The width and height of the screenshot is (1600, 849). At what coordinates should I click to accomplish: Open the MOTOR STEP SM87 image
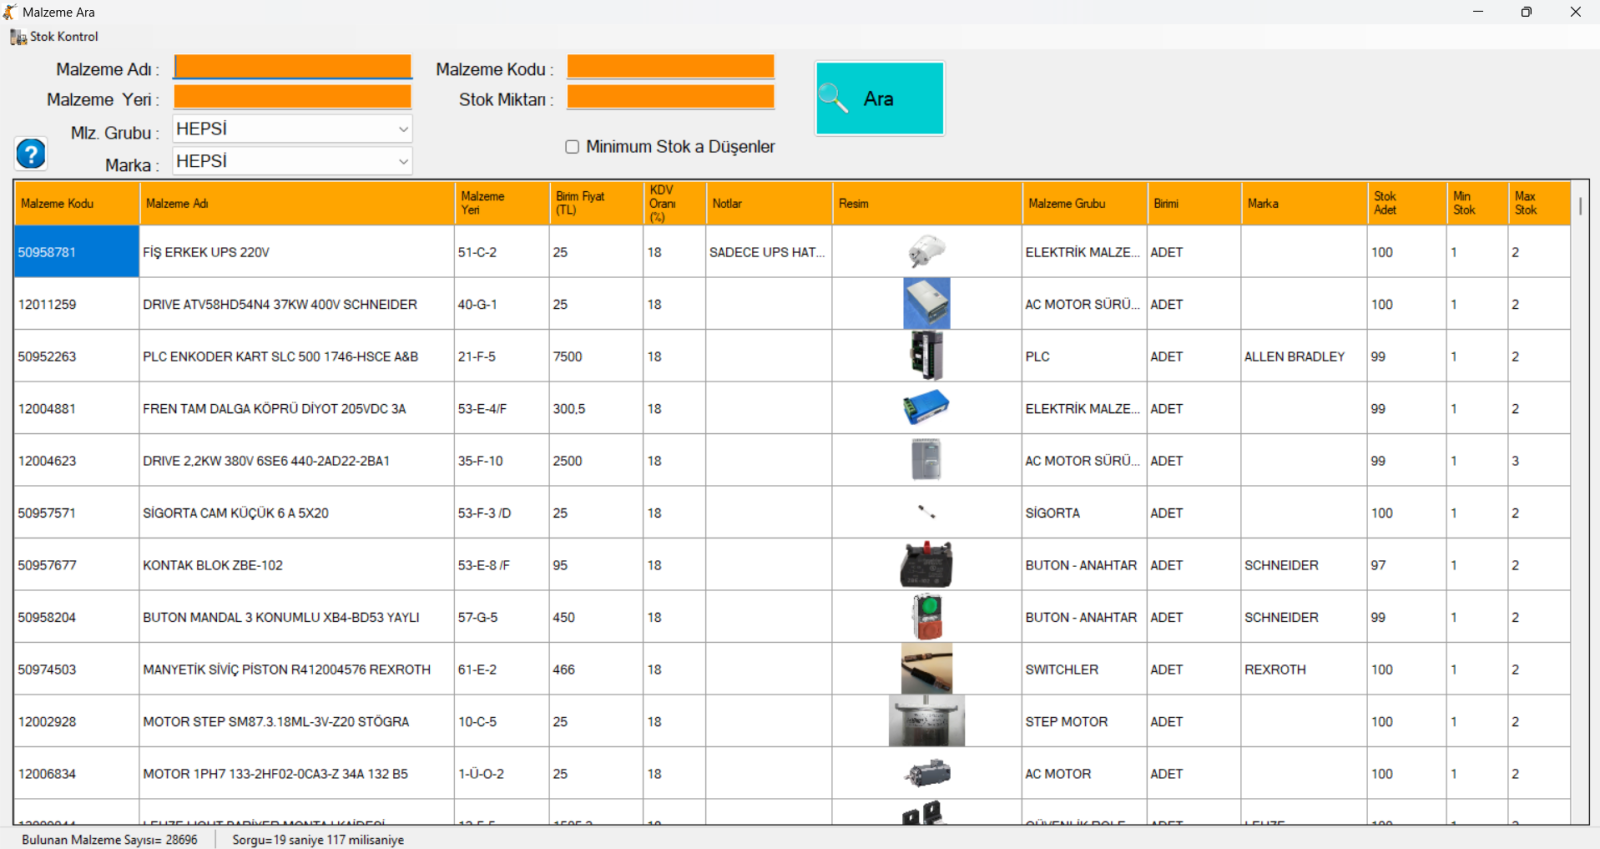927,721
